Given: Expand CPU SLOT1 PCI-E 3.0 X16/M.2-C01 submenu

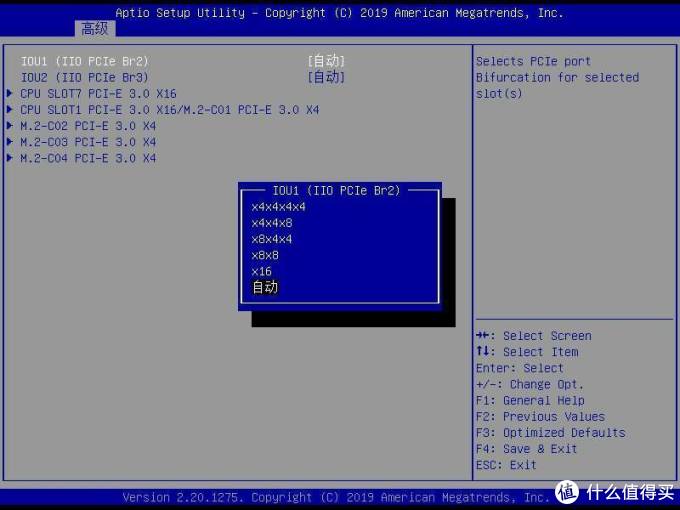Looking at the screenshot, I should click(x=169, y=109).
